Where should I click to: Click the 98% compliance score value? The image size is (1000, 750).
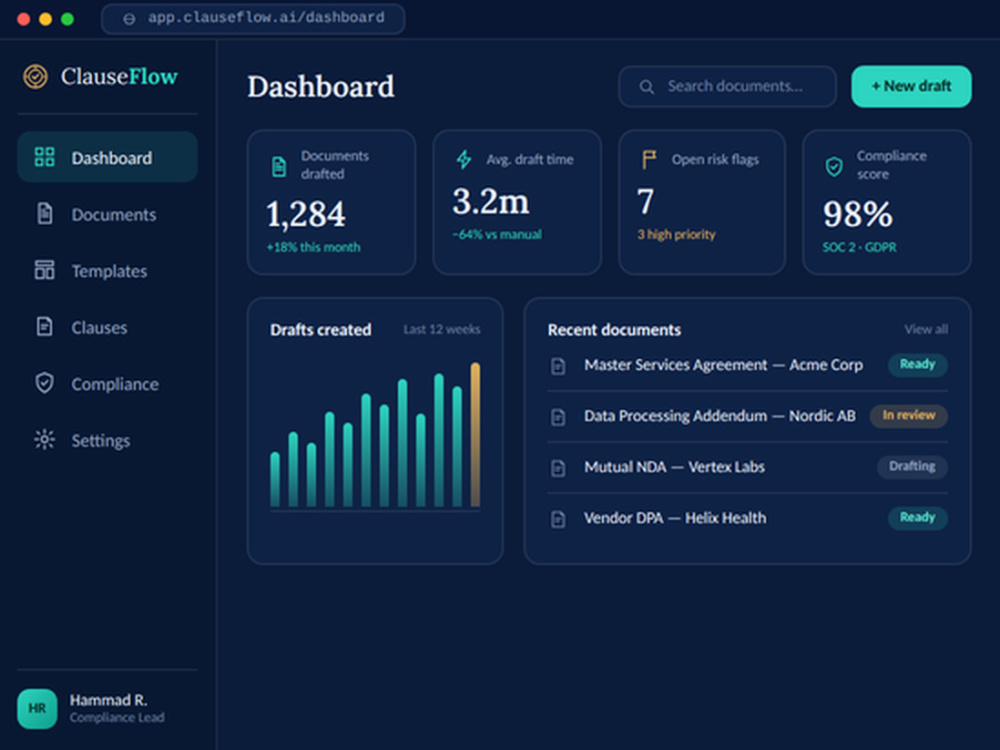coord(858,214)
